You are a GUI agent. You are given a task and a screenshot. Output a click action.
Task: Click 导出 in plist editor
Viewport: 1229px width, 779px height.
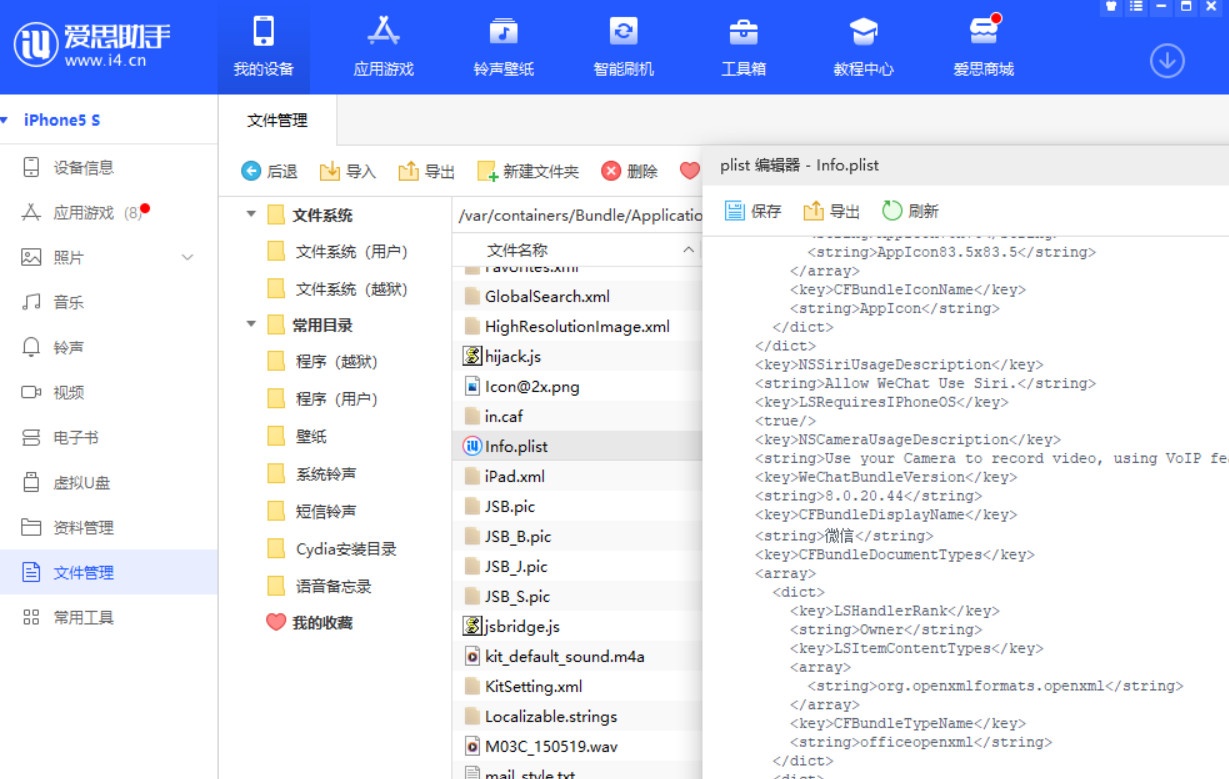[832, 211]
